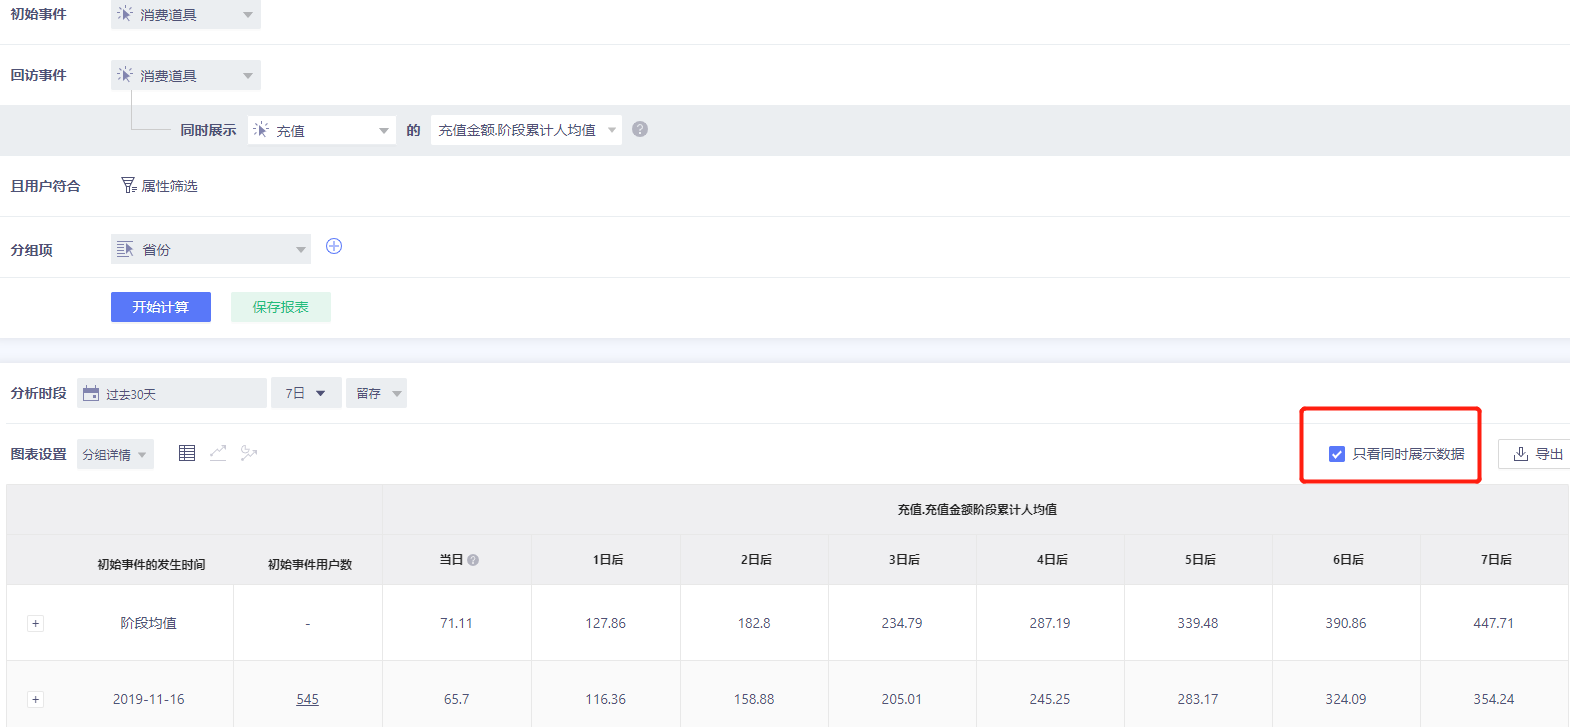Open the 7日 period dropdown

[306, 393]
